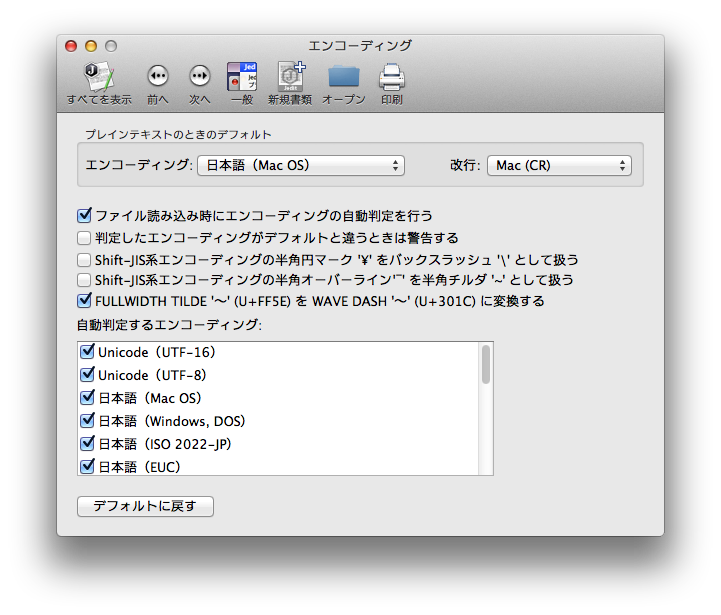Click the デフォルトに戻す button
The width and height of the screenshot is (721, 615).
[145, 506]
